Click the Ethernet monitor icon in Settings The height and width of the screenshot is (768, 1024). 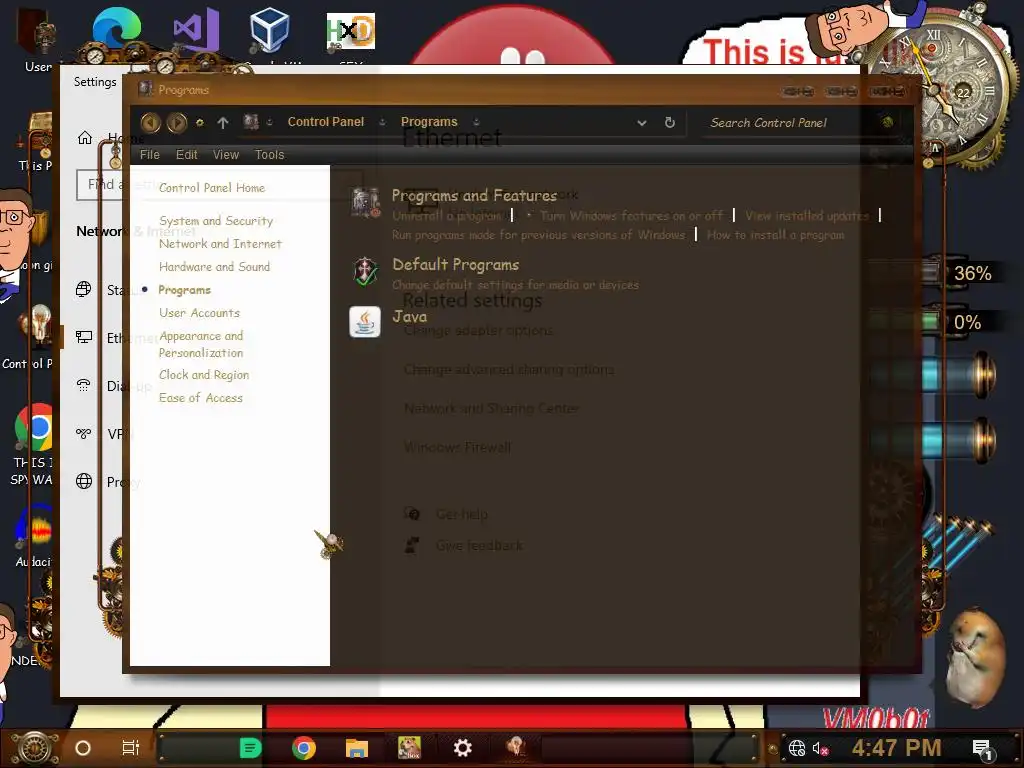coord(84,338)
